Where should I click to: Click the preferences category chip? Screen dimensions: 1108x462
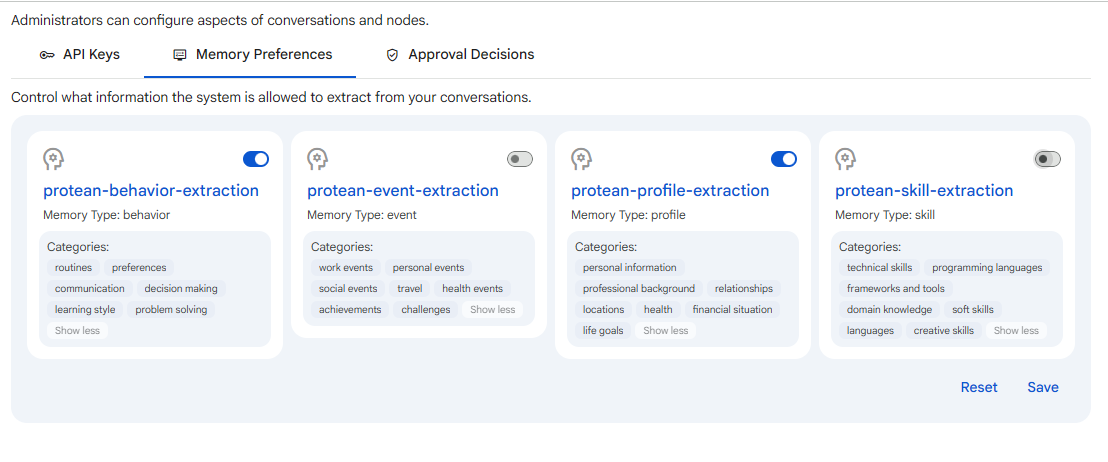(139, 268)
